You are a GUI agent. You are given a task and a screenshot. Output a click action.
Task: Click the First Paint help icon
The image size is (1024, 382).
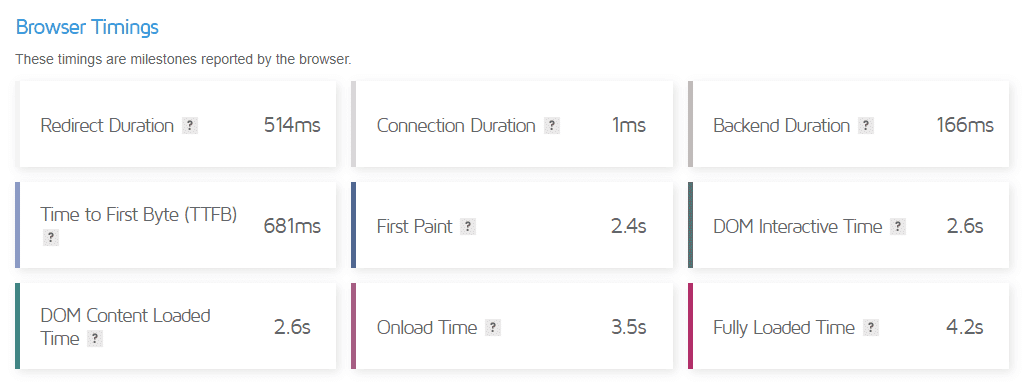click(468, 227)
